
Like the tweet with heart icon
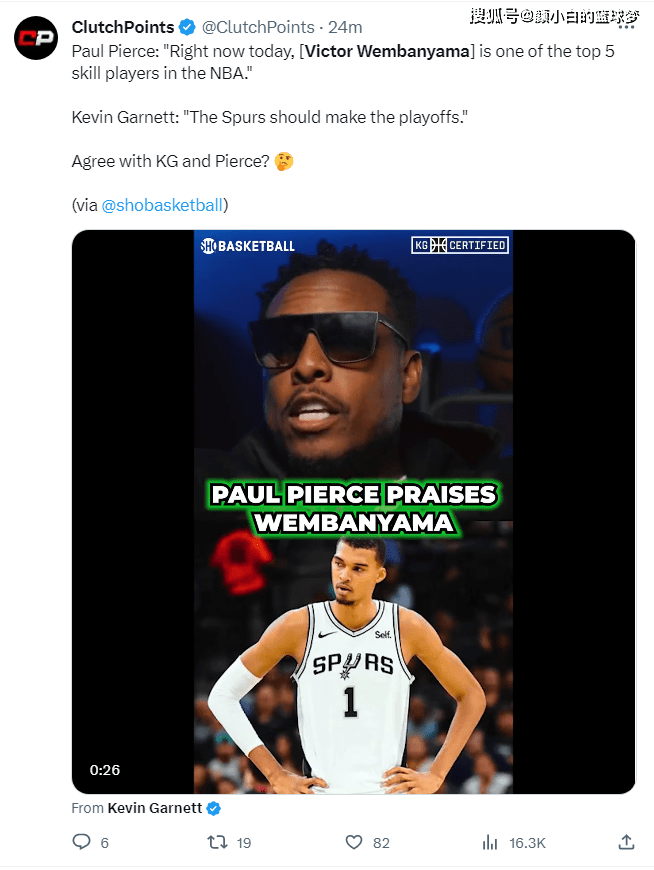point(354,842)
